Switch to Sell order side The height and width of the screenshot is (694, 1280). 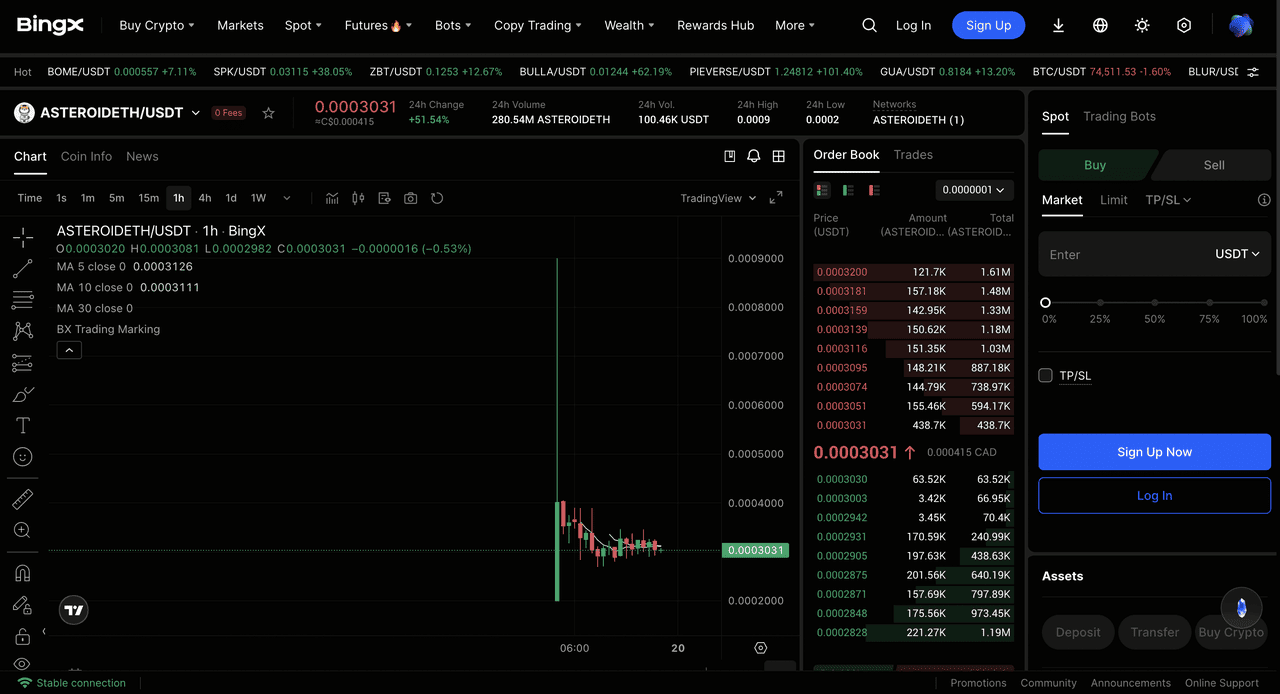pos(1213,165)
